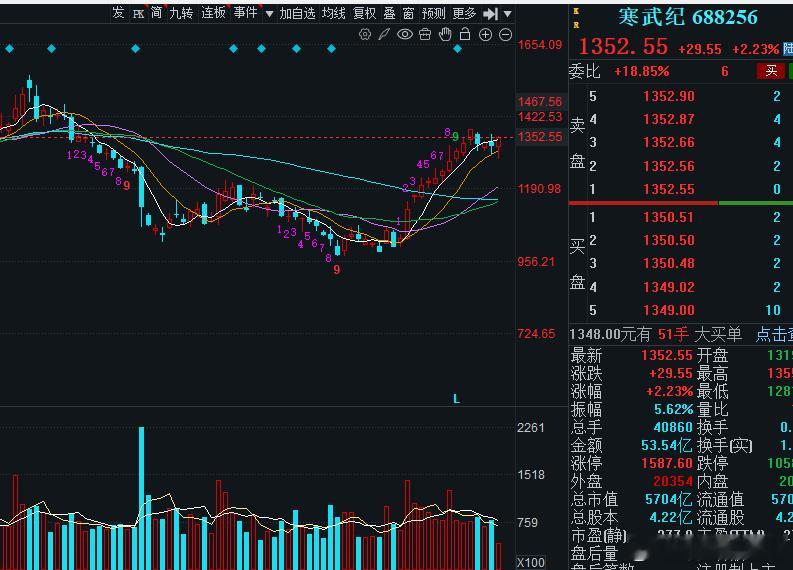Click the large price 1352.55 header
This screenshot has height=570, width=793.
pos(623,47)
